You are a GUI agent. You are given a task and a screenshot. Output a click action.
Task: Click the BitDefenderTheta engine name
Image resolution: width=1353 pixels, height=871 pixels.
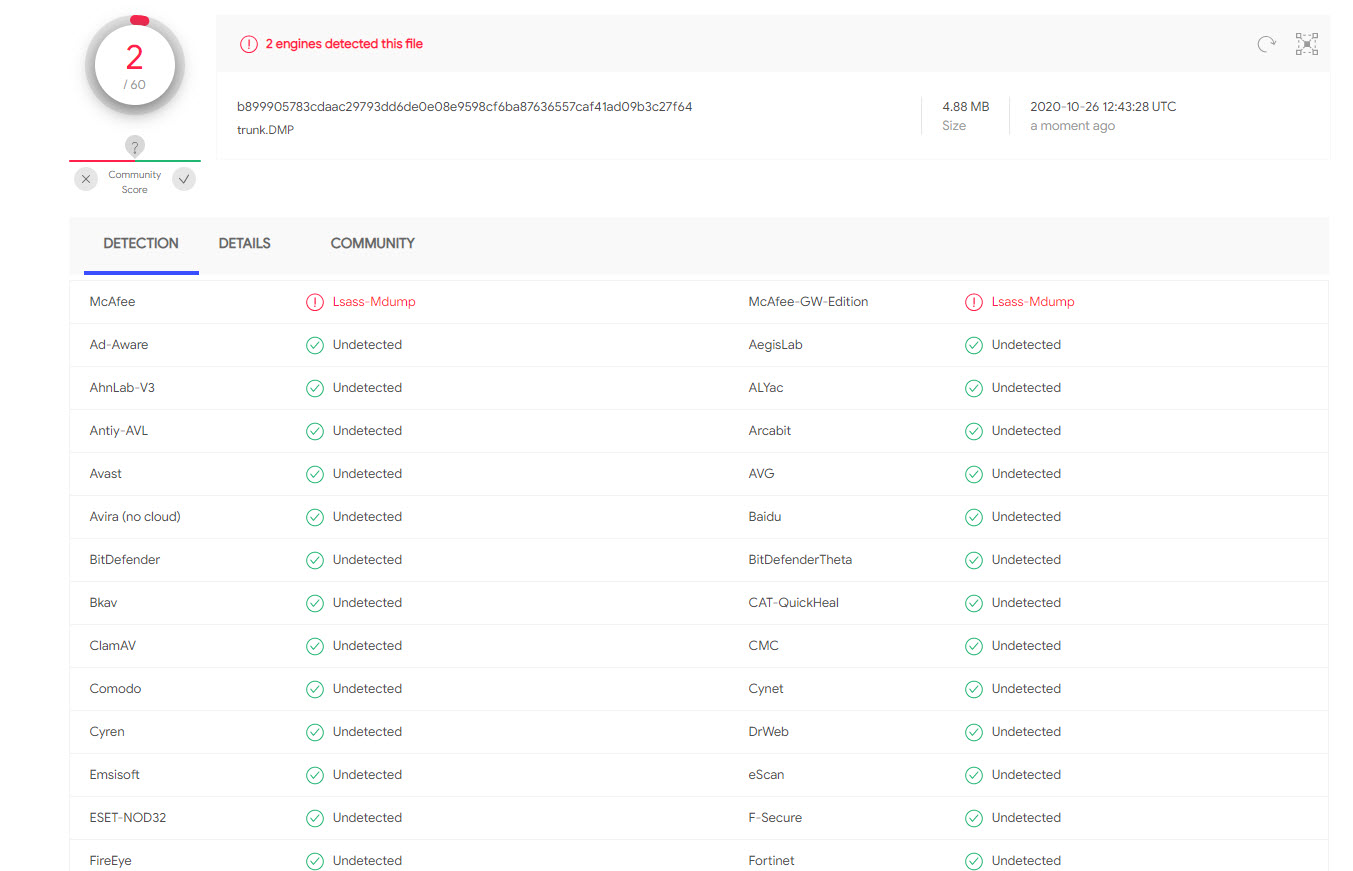pos(800,560)
